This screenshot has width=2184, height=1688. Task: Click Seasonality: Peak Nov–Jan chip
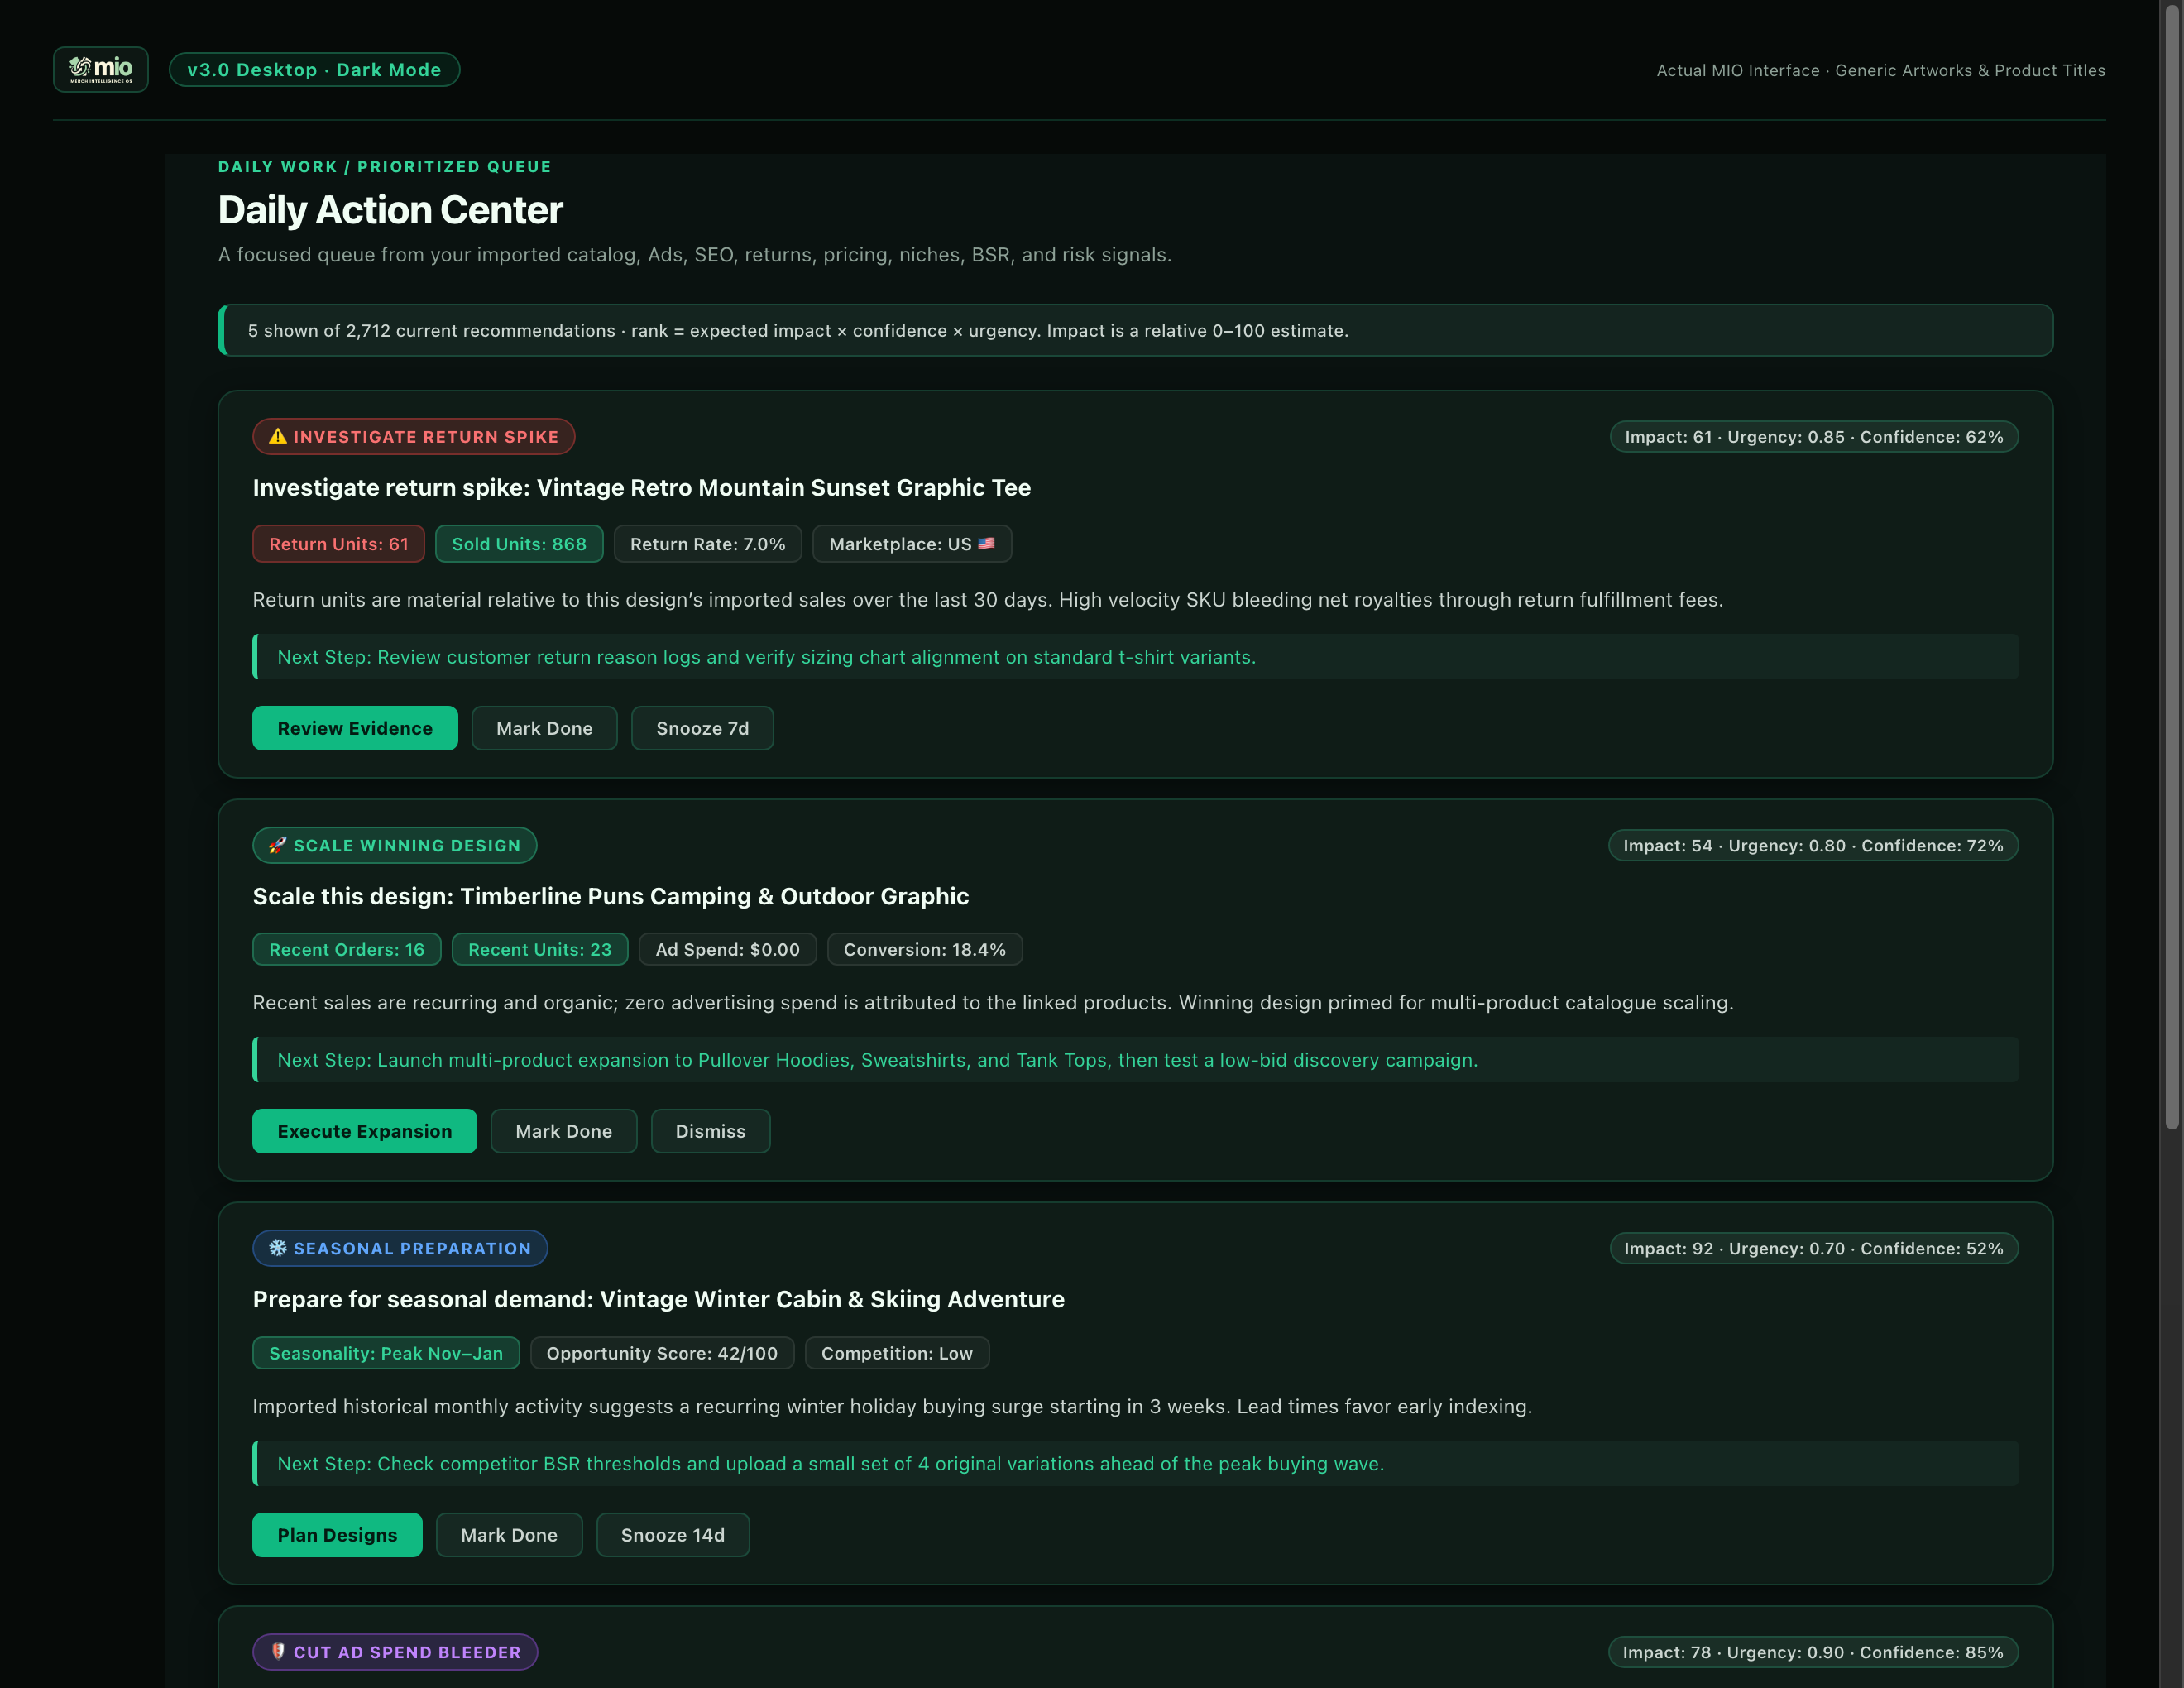click(385, 1353)
